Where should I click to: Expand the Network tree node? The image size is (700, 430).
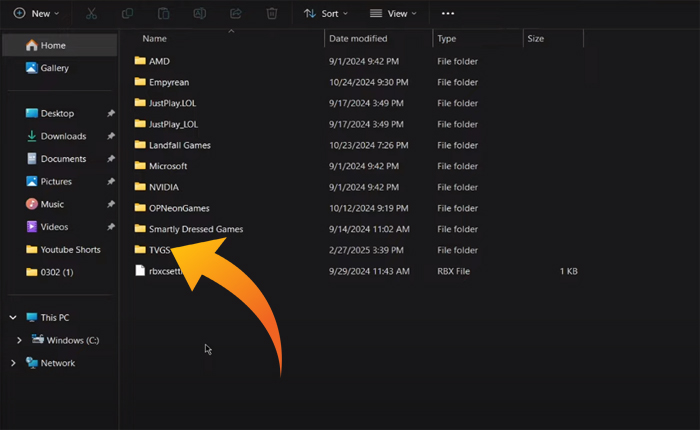(x=13, y=363)
